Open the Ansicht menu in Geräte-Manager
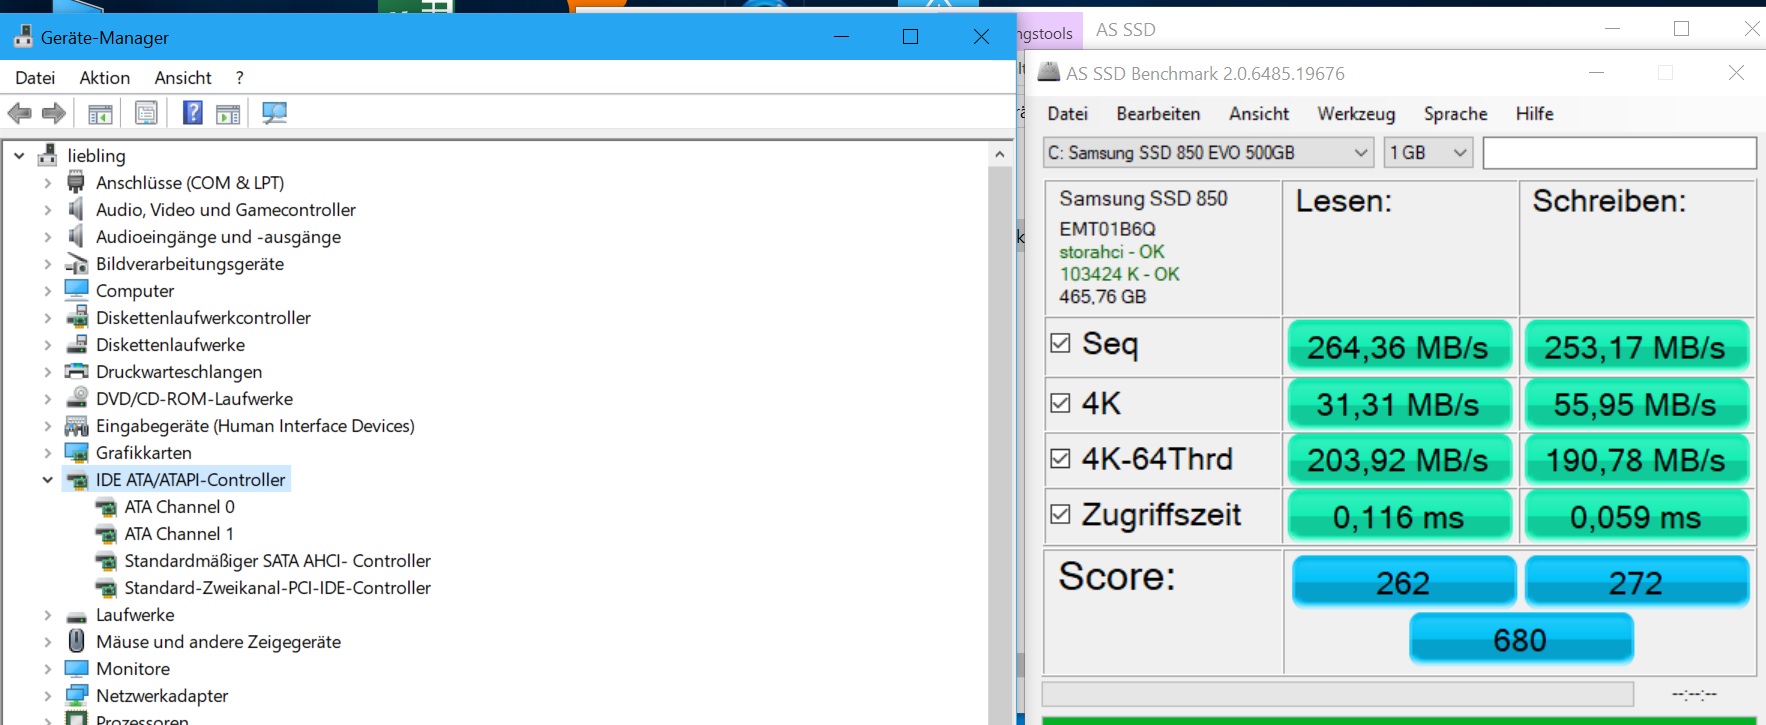The width and height of the screenshot is (1766, 725). [x=183, y=78]
